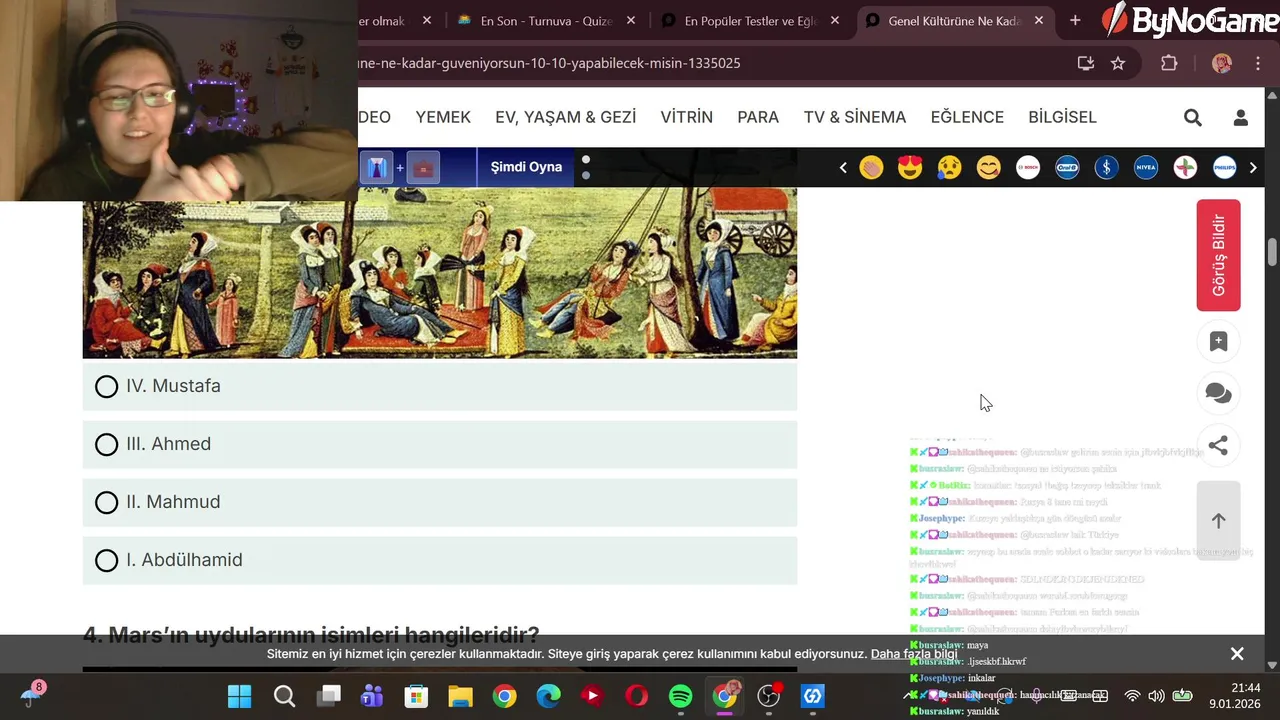Show previous items in emoji carousel

[843, 167]
